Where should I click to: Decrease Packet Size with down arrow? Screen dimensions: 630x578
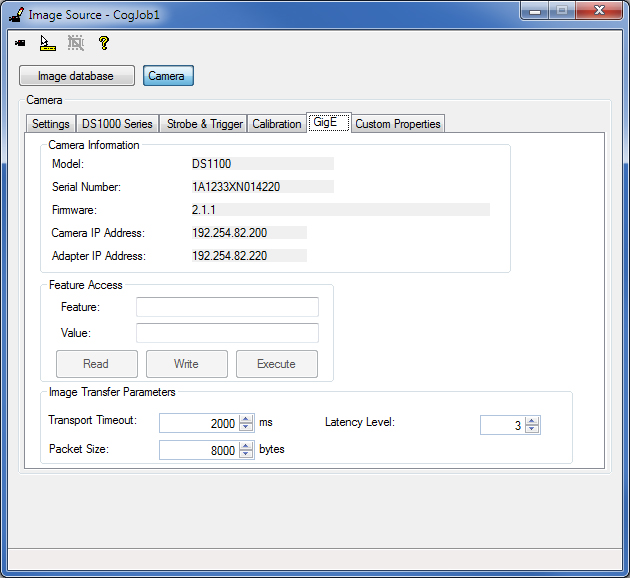pos(246,454)
